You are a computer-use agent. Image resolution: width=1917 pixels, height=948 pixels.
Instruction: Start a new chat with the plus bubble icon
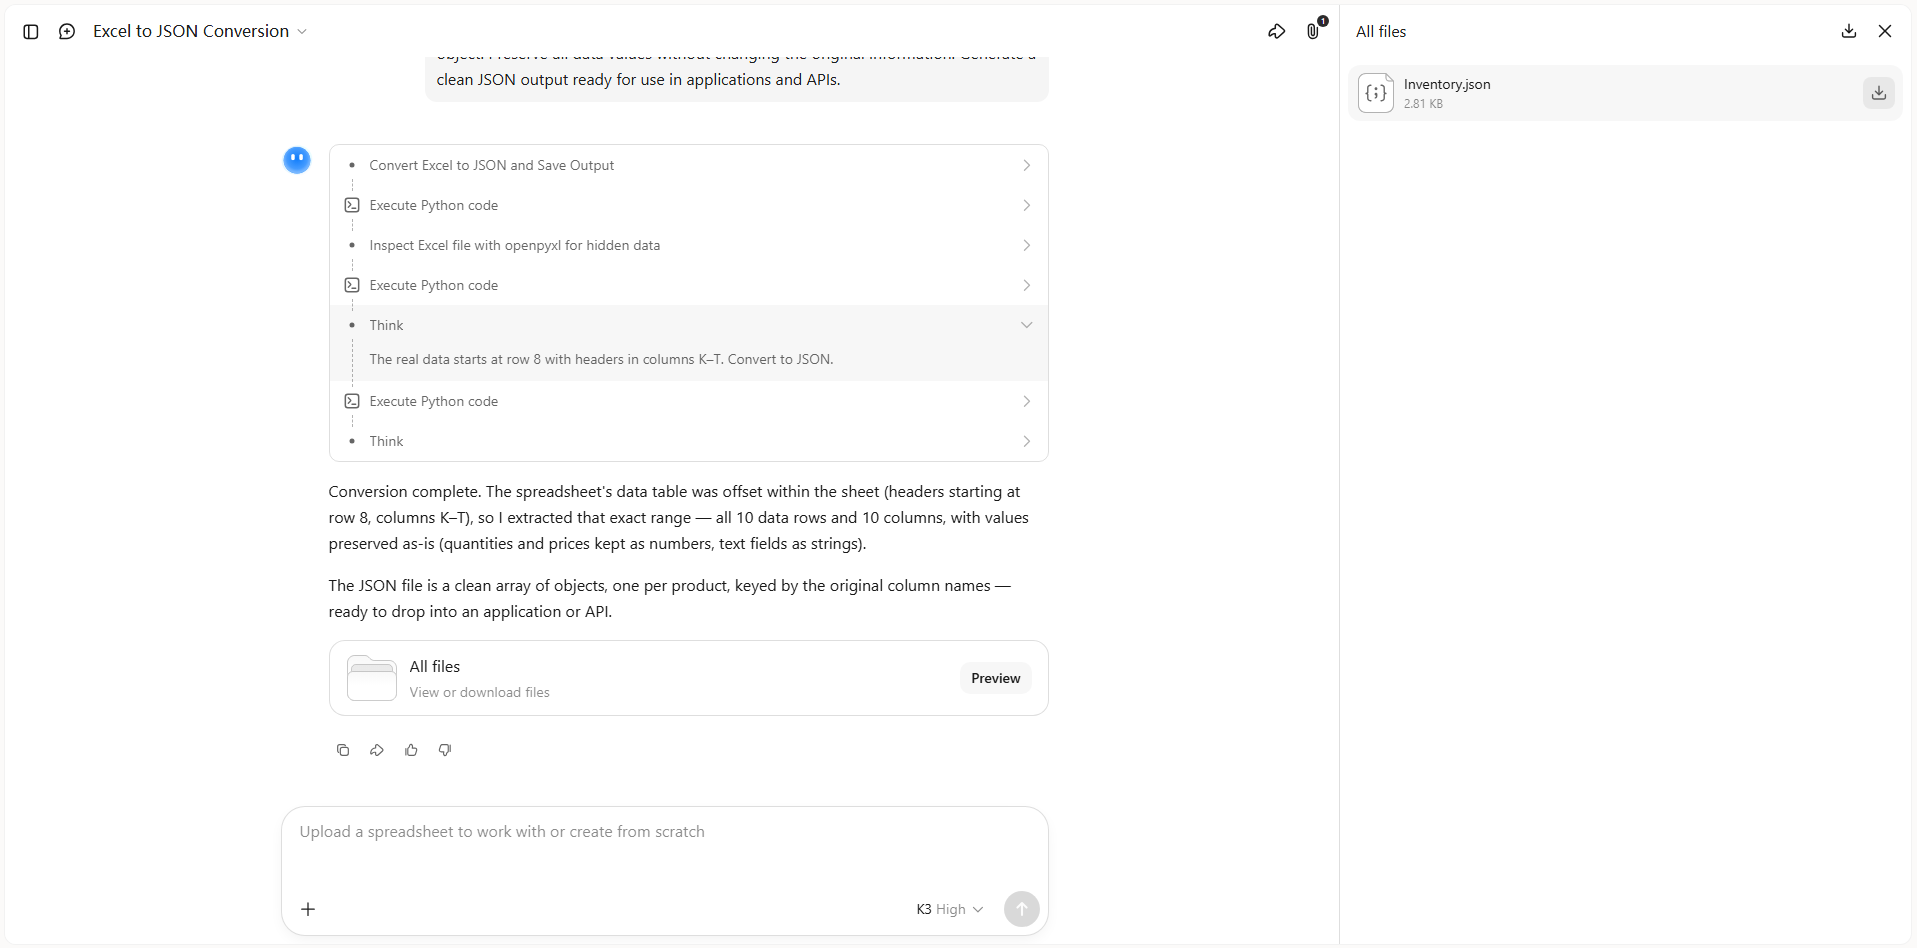[x=67, y=32]
